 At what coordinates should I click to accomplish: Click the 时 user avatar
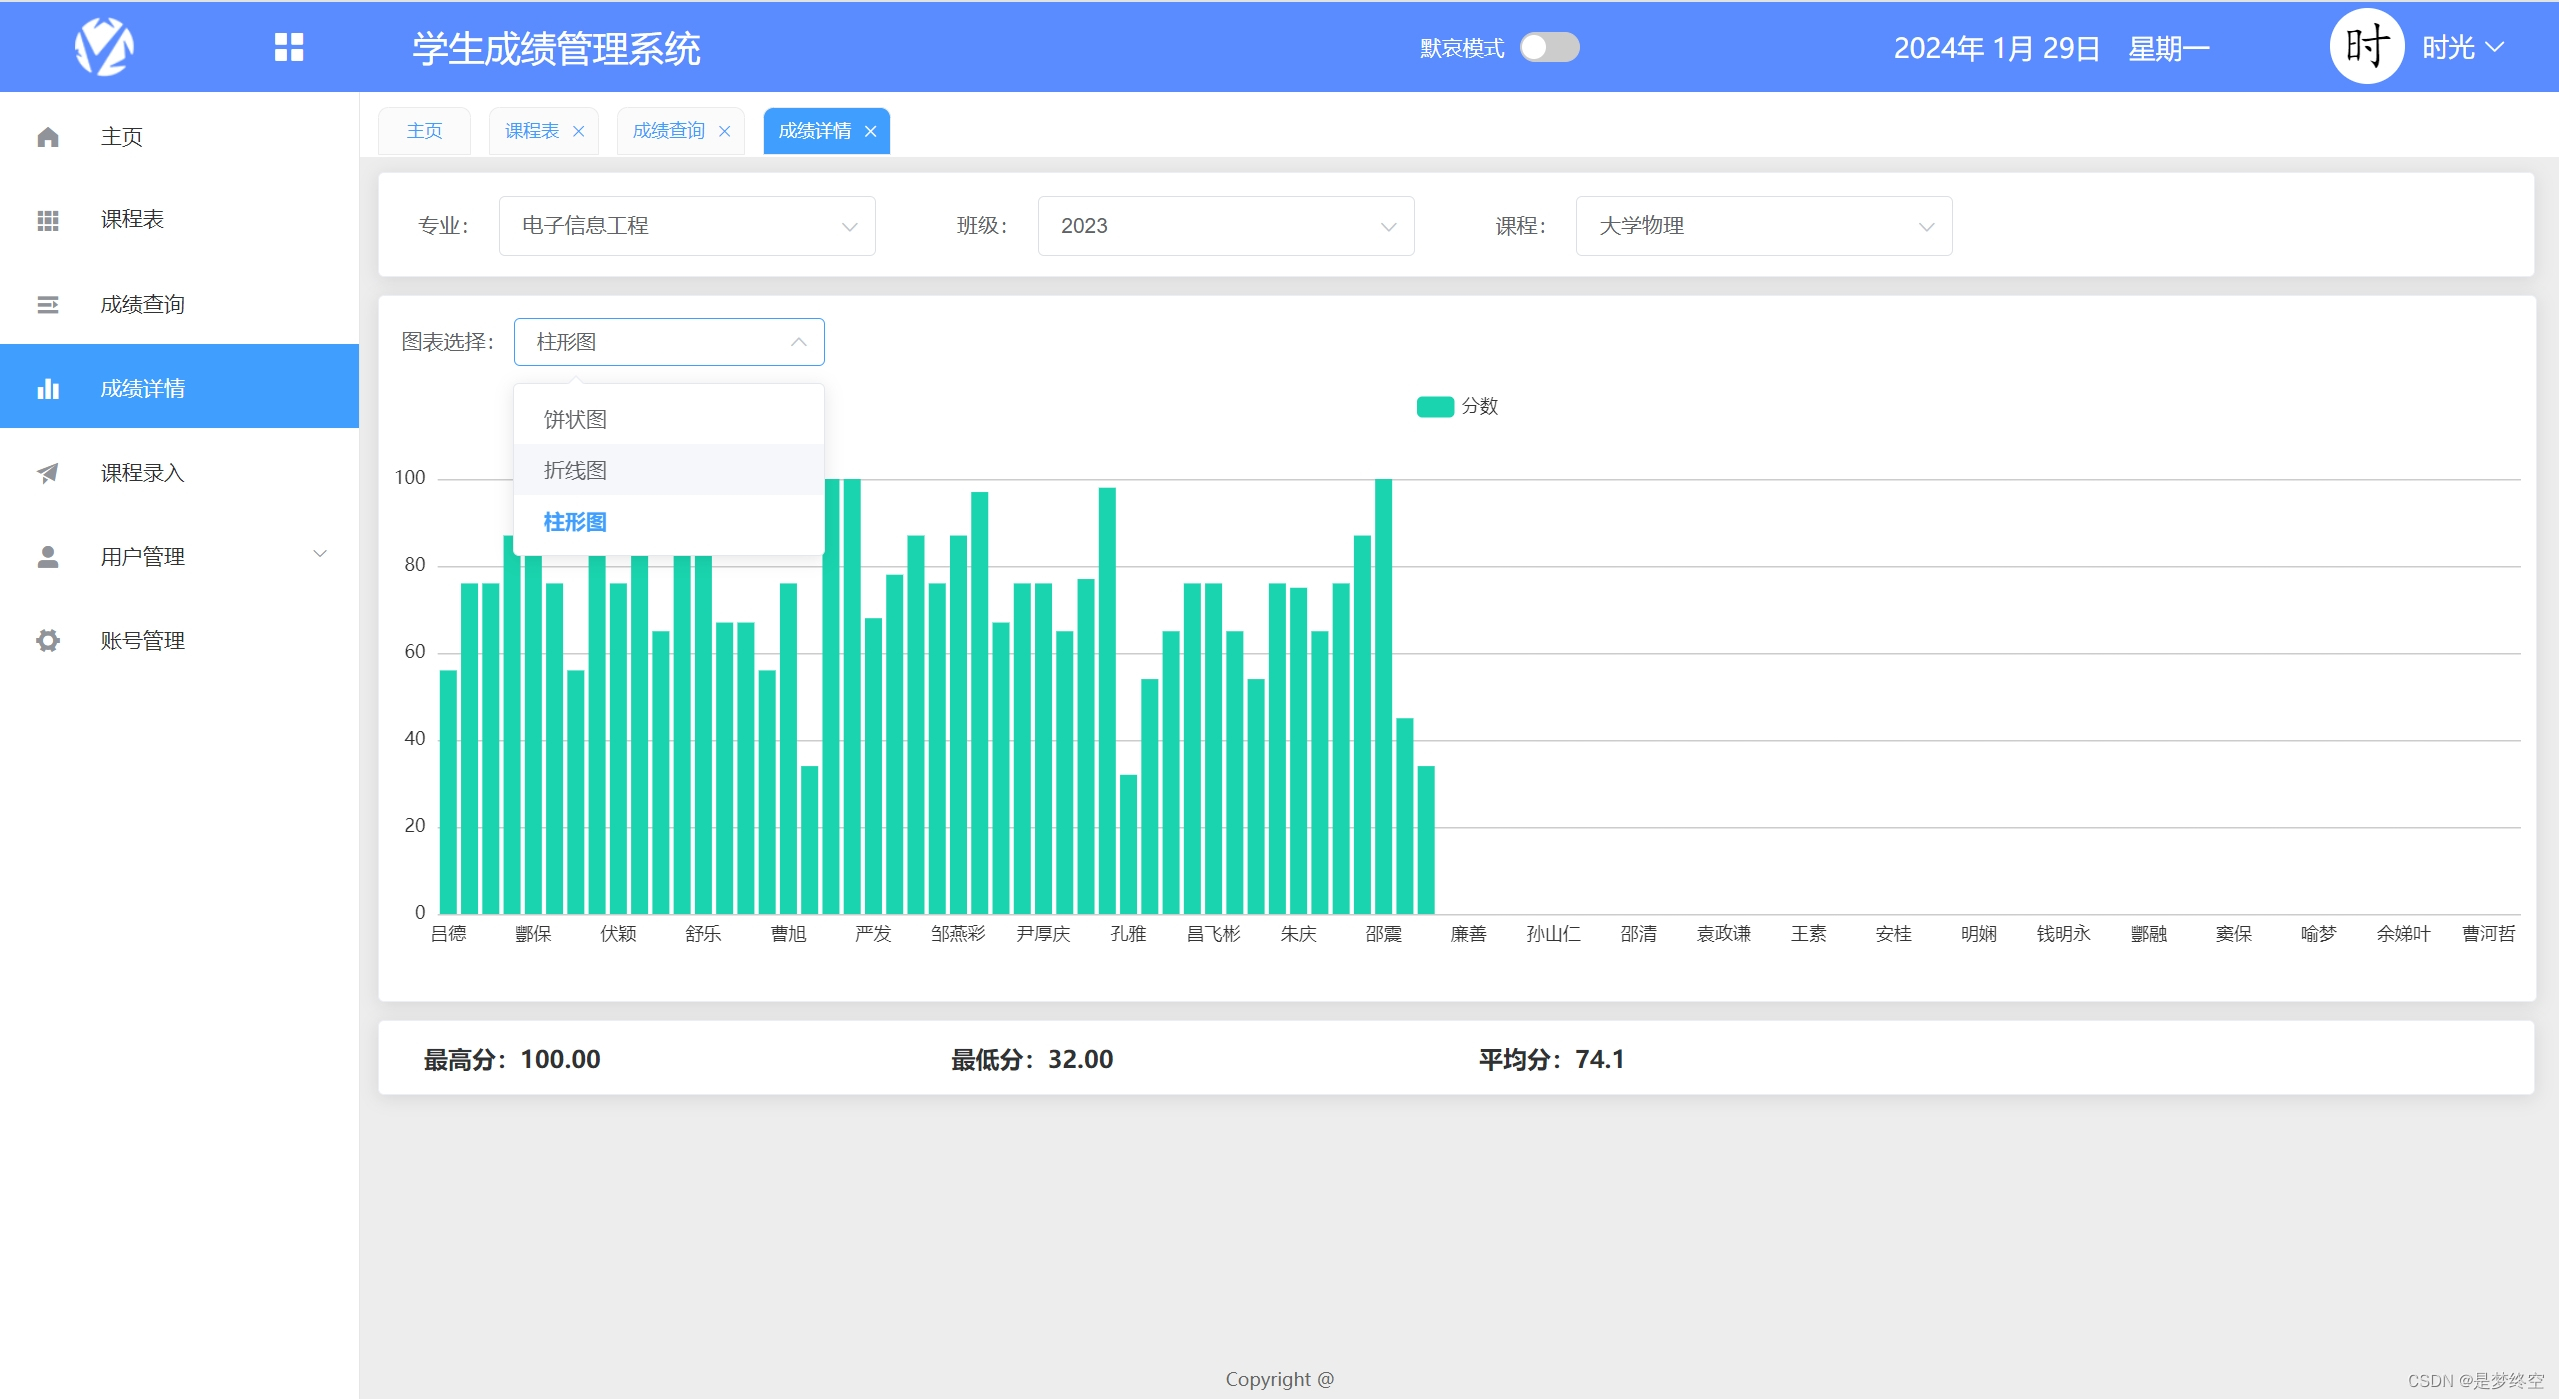(x=2366, y=47)
